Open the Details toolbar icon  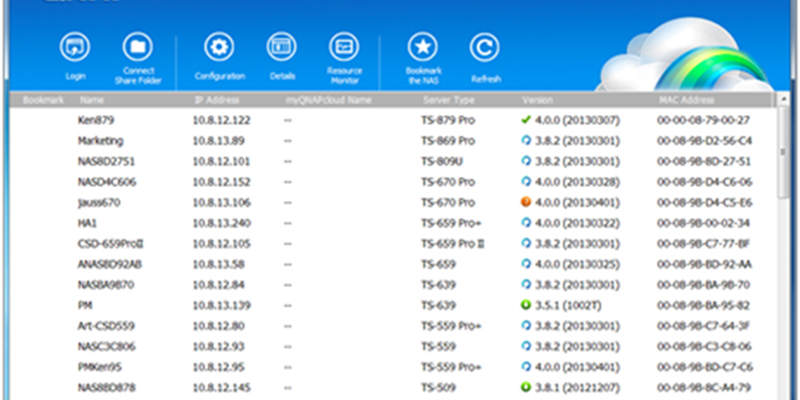point(282,47)
